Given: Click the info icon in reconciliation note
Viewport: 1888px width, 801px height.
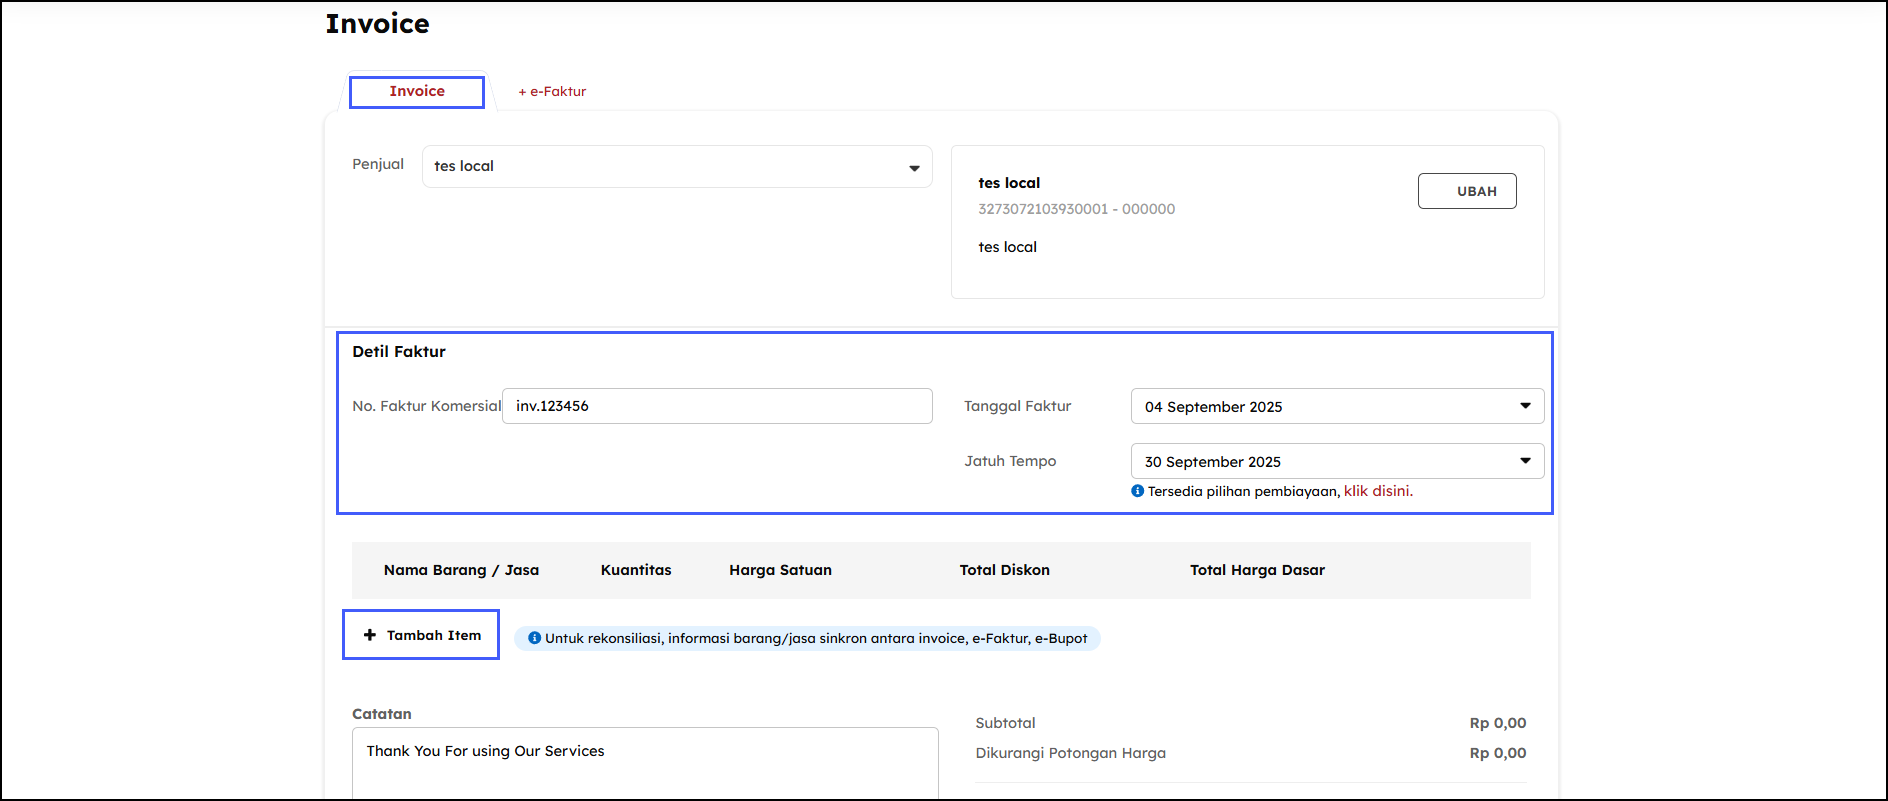Looking at the screenshot, I should click(x=534, y=638).
